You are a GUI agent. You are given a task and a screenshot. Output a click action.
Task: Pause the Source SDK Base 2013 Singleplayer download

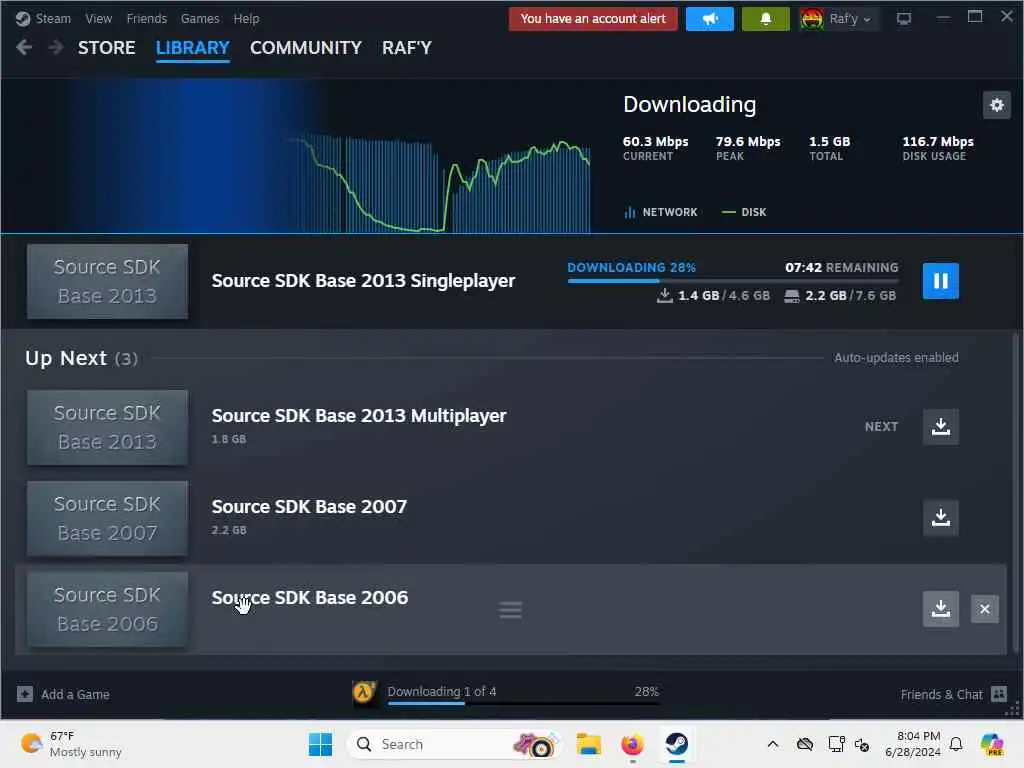940,281
